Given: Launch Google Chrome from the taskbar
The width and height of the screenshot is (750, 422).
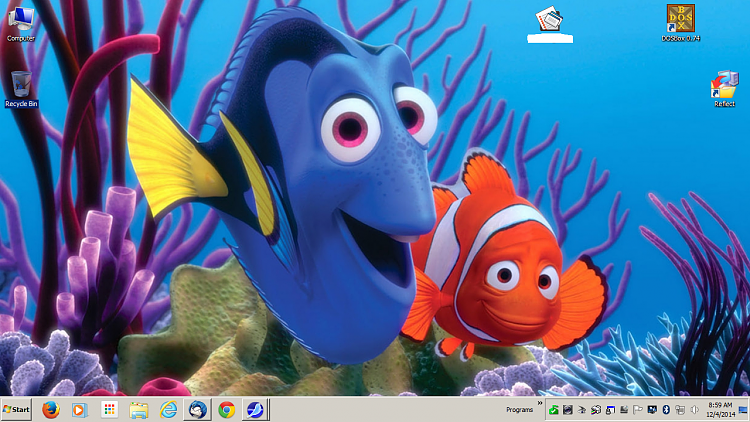Looking at the screenshot, I should pos(227,410).
